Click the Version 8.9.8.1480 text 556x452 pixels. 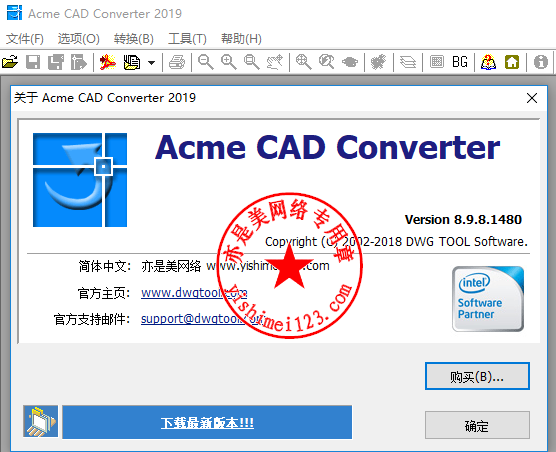(x=463, y=219)
